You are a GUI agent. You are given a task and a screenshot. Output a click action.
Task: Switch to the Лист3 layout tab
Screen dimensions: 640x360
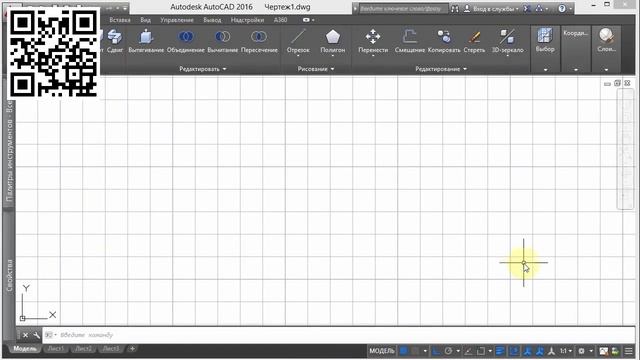click(x=111, y=349)
